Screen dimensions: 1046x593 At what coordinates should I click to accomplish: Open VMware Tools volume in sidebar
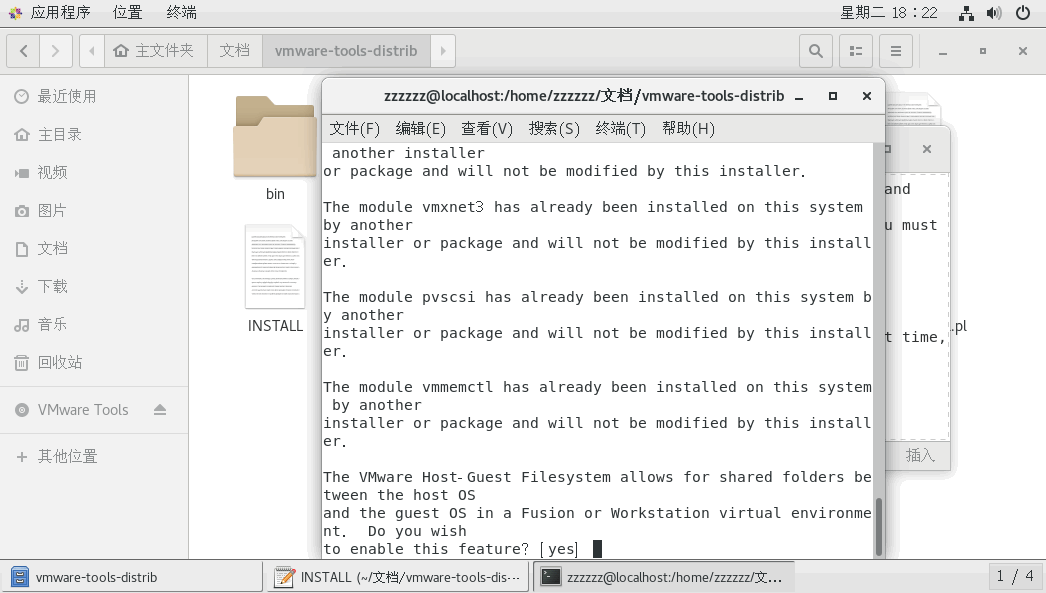click(83, 410)
